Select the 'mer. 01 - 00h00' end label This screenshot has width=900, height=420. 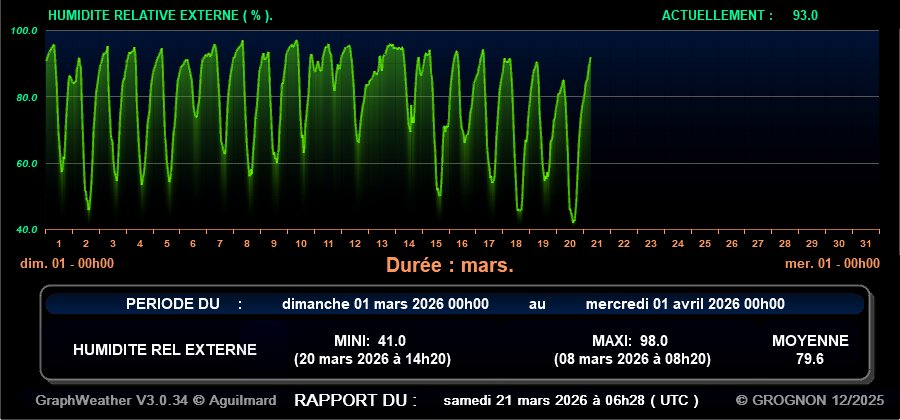[x=832, y=264]
